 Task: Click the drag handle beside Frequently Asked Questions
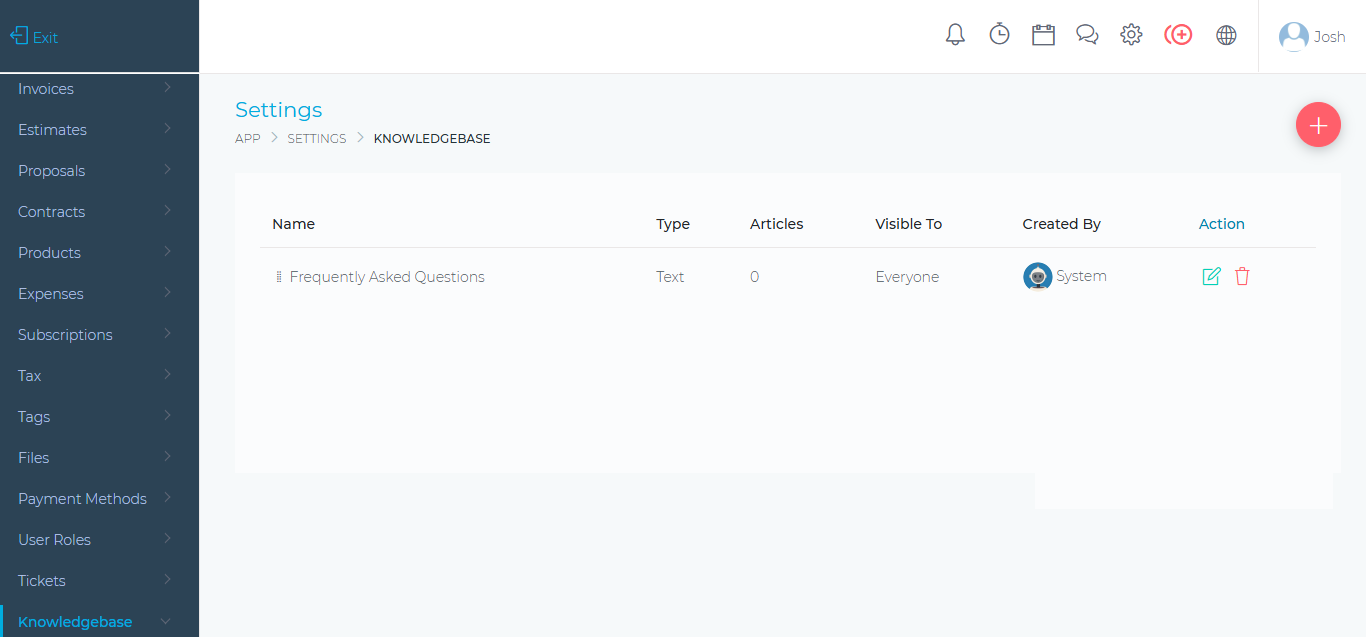click(279, 277)
